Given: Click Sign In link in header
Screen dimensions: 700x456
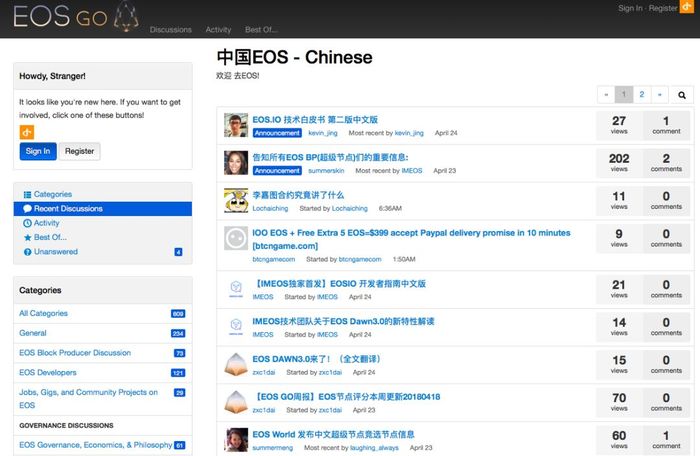Looking at the screenshot, I should 630,8.
